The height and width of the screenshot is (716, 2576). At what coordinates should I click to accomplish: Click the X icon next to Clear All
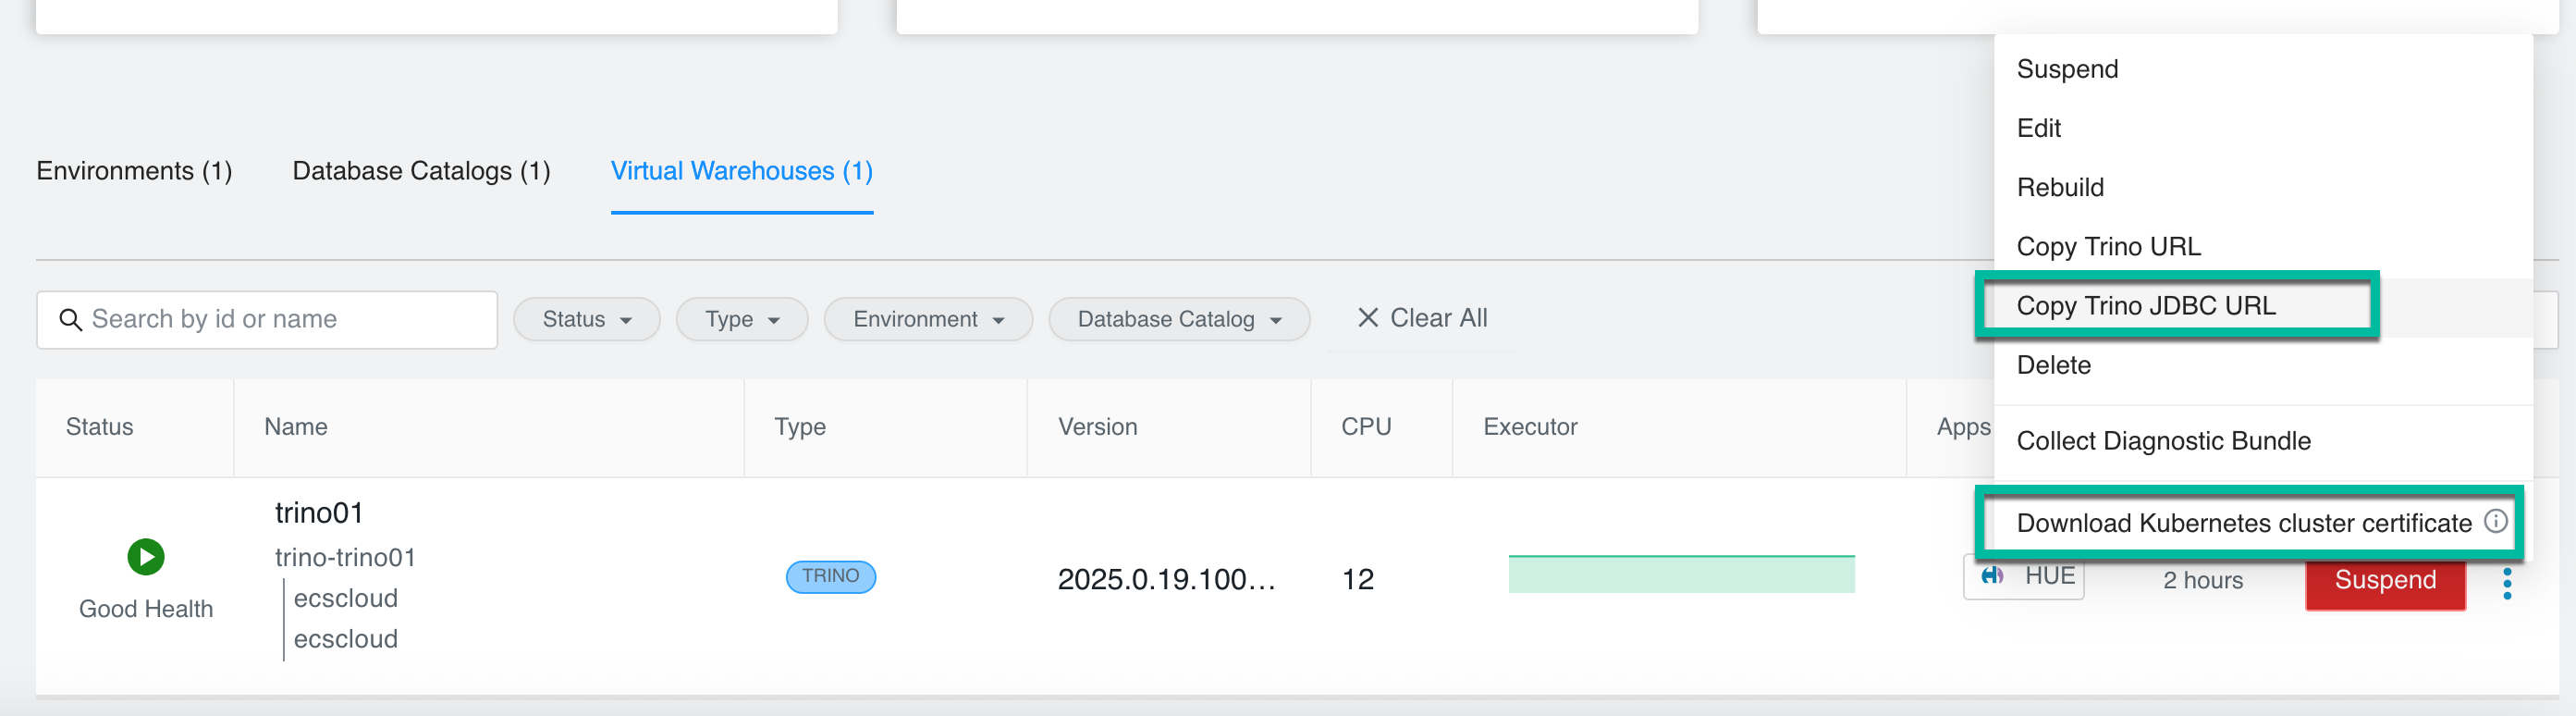[x=1367, y=318]
